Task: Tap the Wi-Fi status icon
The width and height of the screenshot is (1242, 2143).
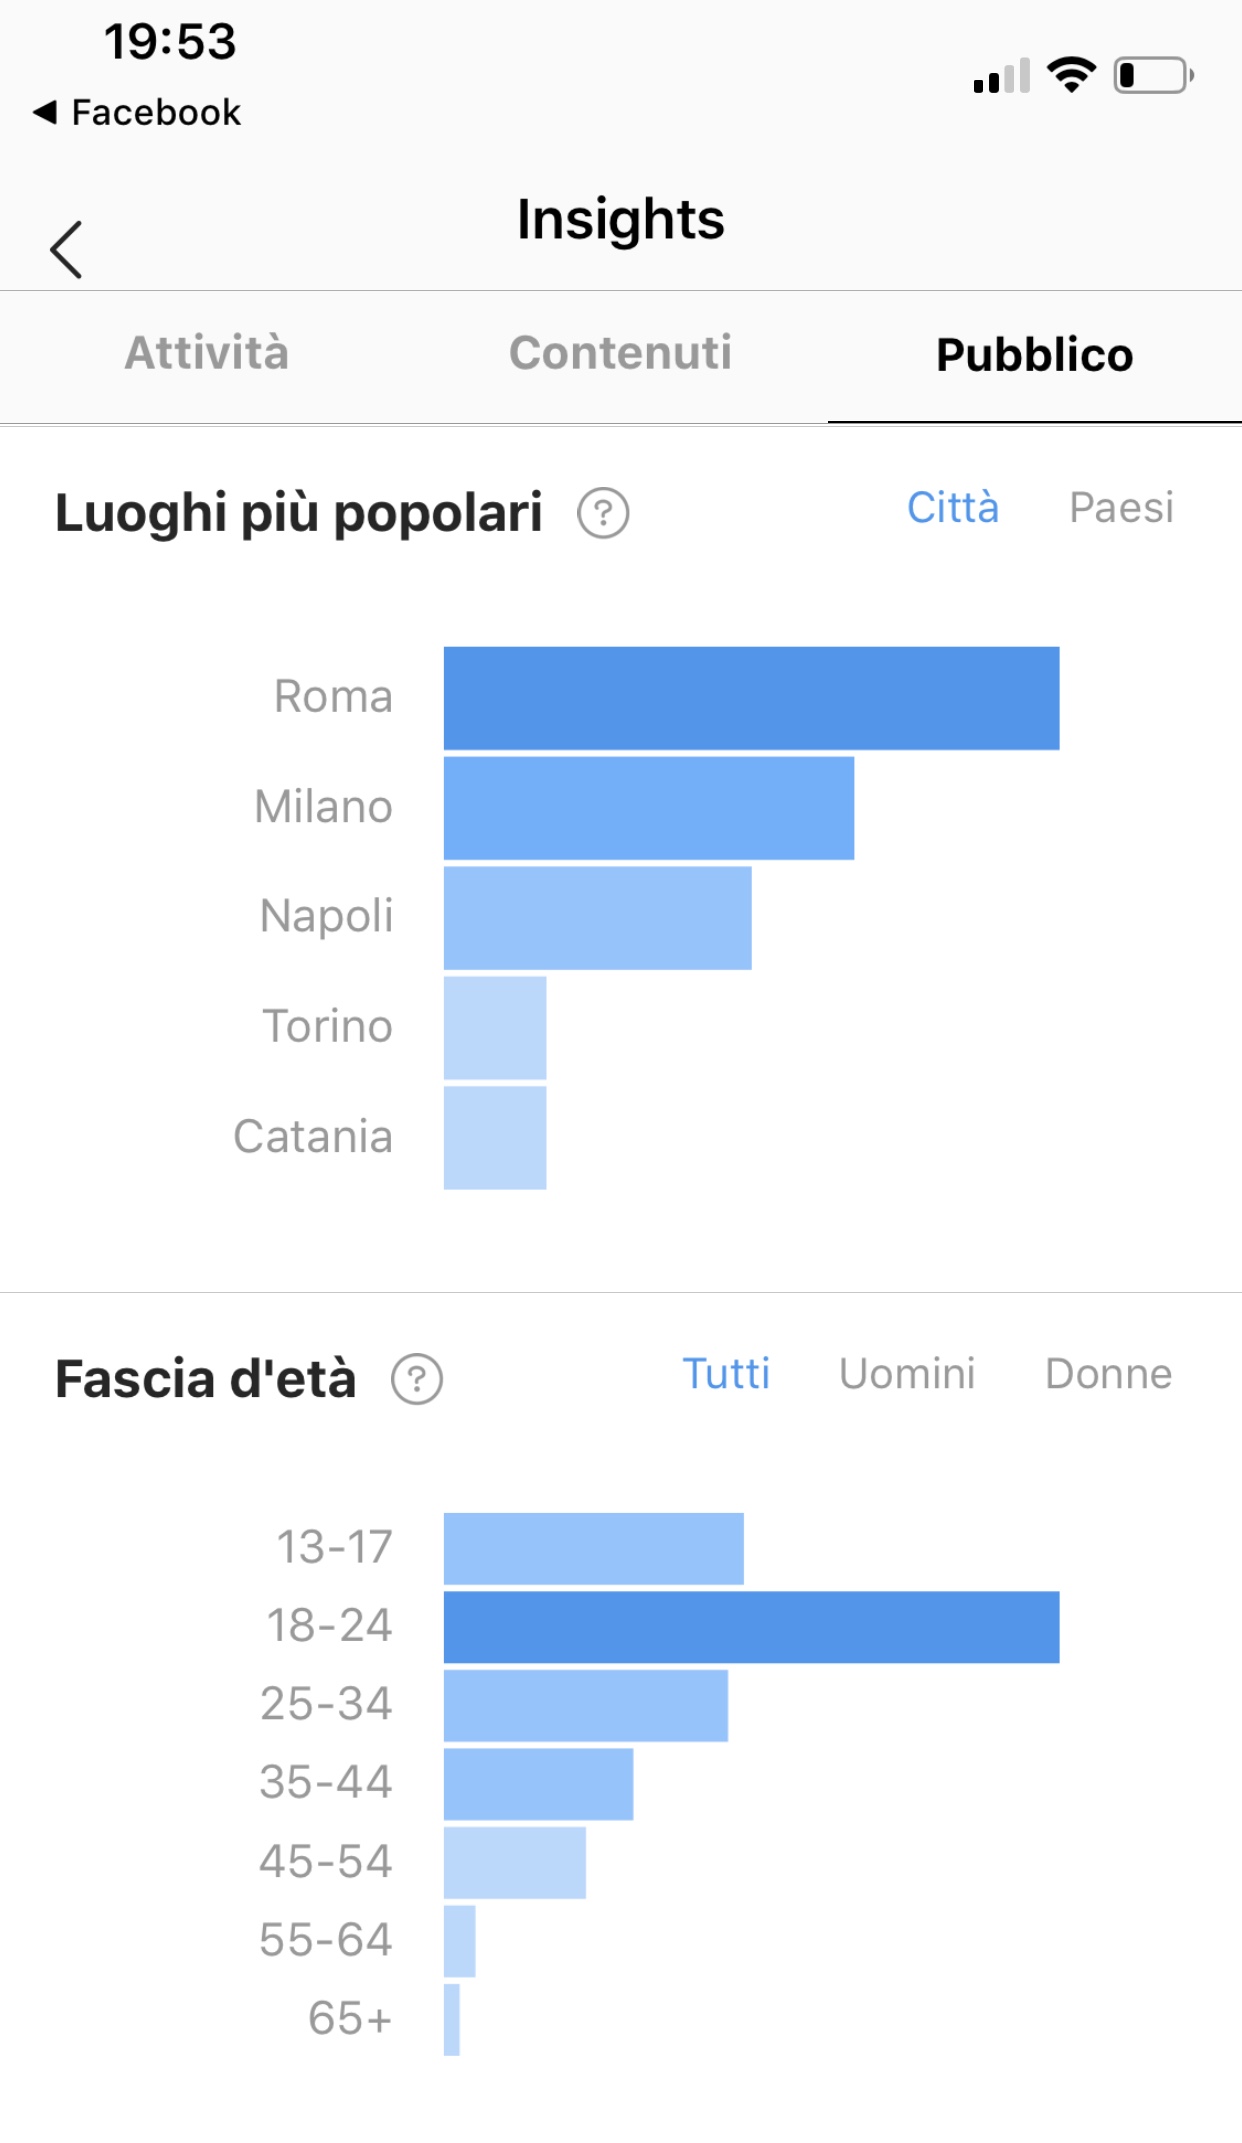Action: pos(1071,75)
